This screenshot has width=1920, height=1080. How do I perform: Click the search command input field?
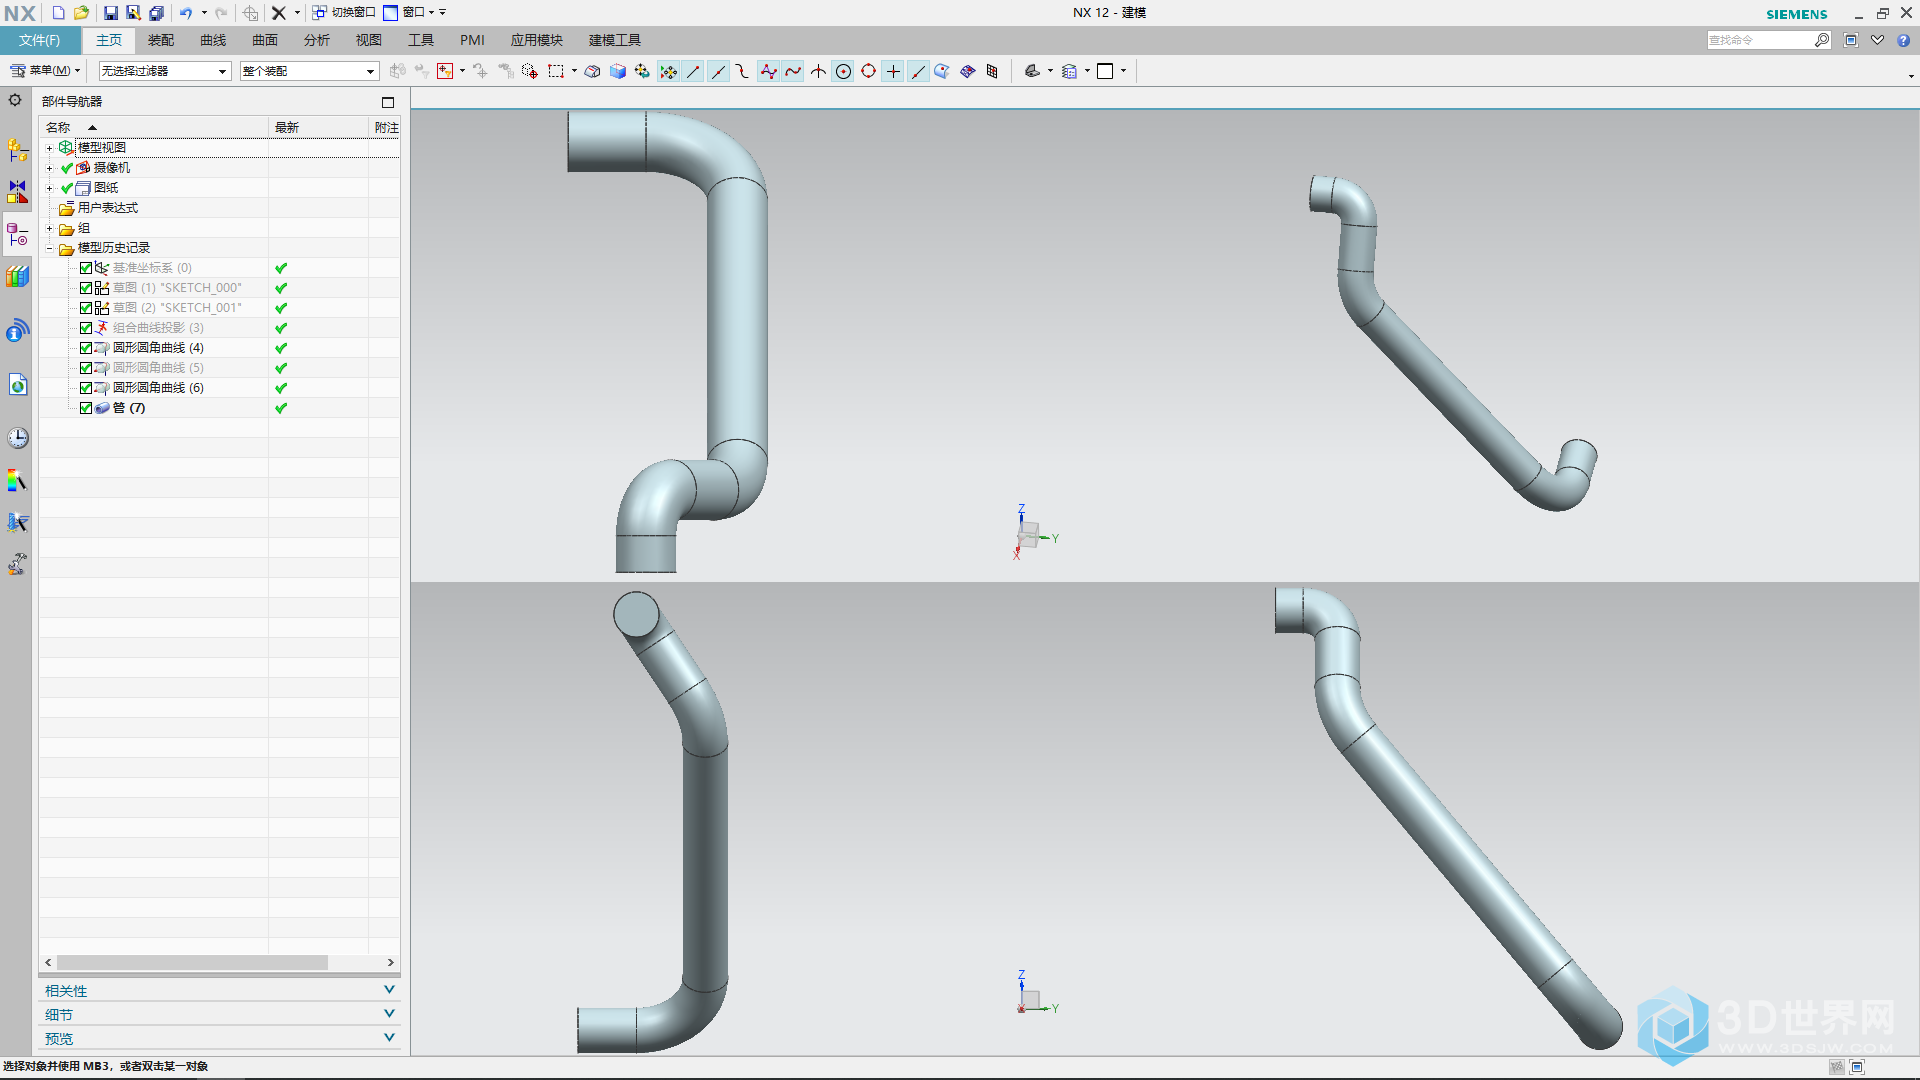[1760, 40]
